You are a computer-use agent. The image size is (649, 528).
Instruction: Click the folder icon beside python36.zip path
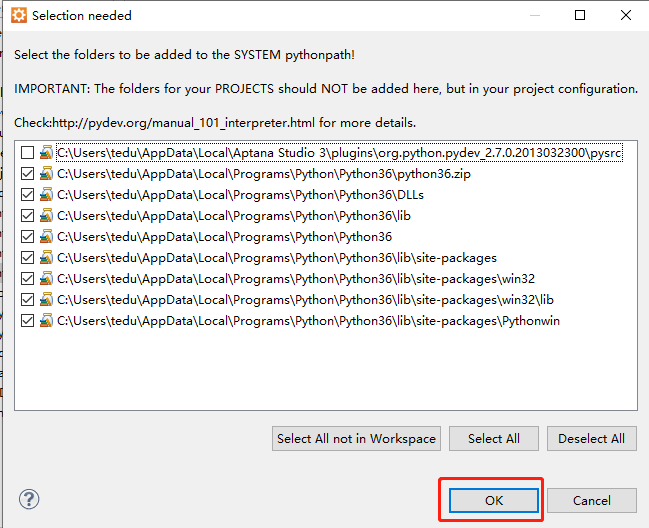coord(46,174)
